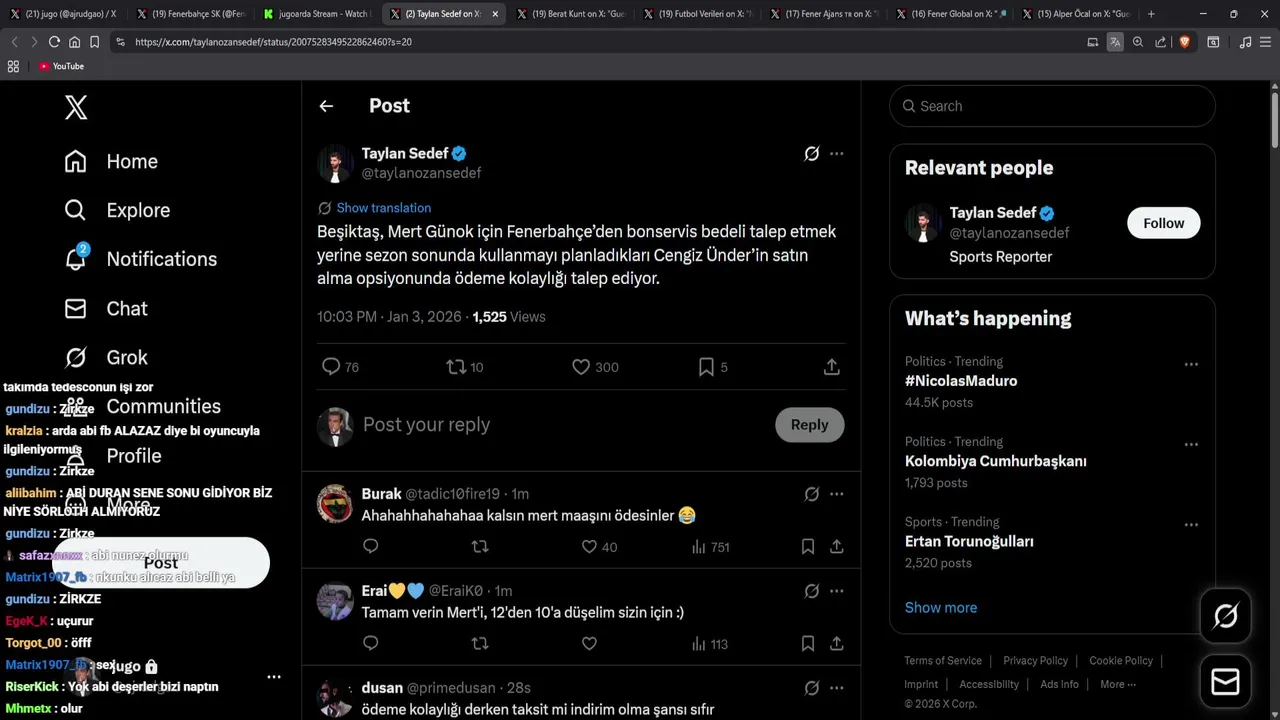The image size is (1280, 720).
Task: Open more options on Taylan Sedef's post
Action: [x=837, y=154]
